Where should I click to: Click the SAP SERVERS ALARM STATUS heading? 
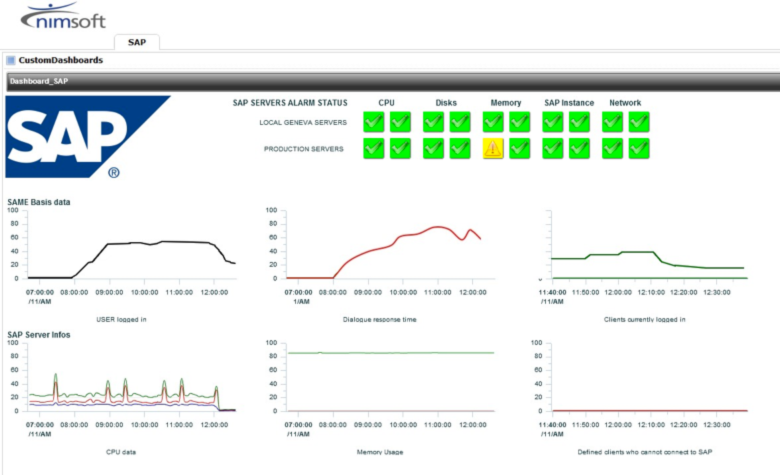click(290, 103)
